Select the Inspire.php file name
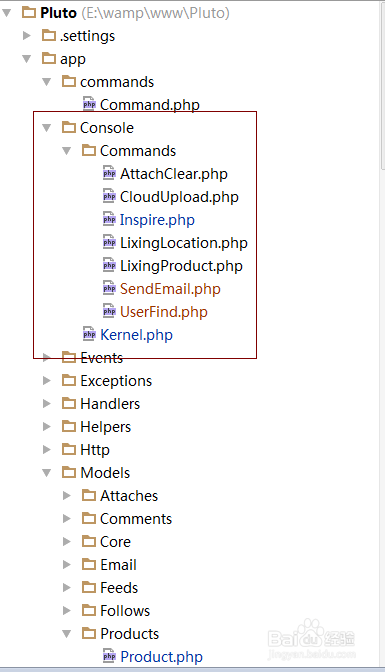 157,220
